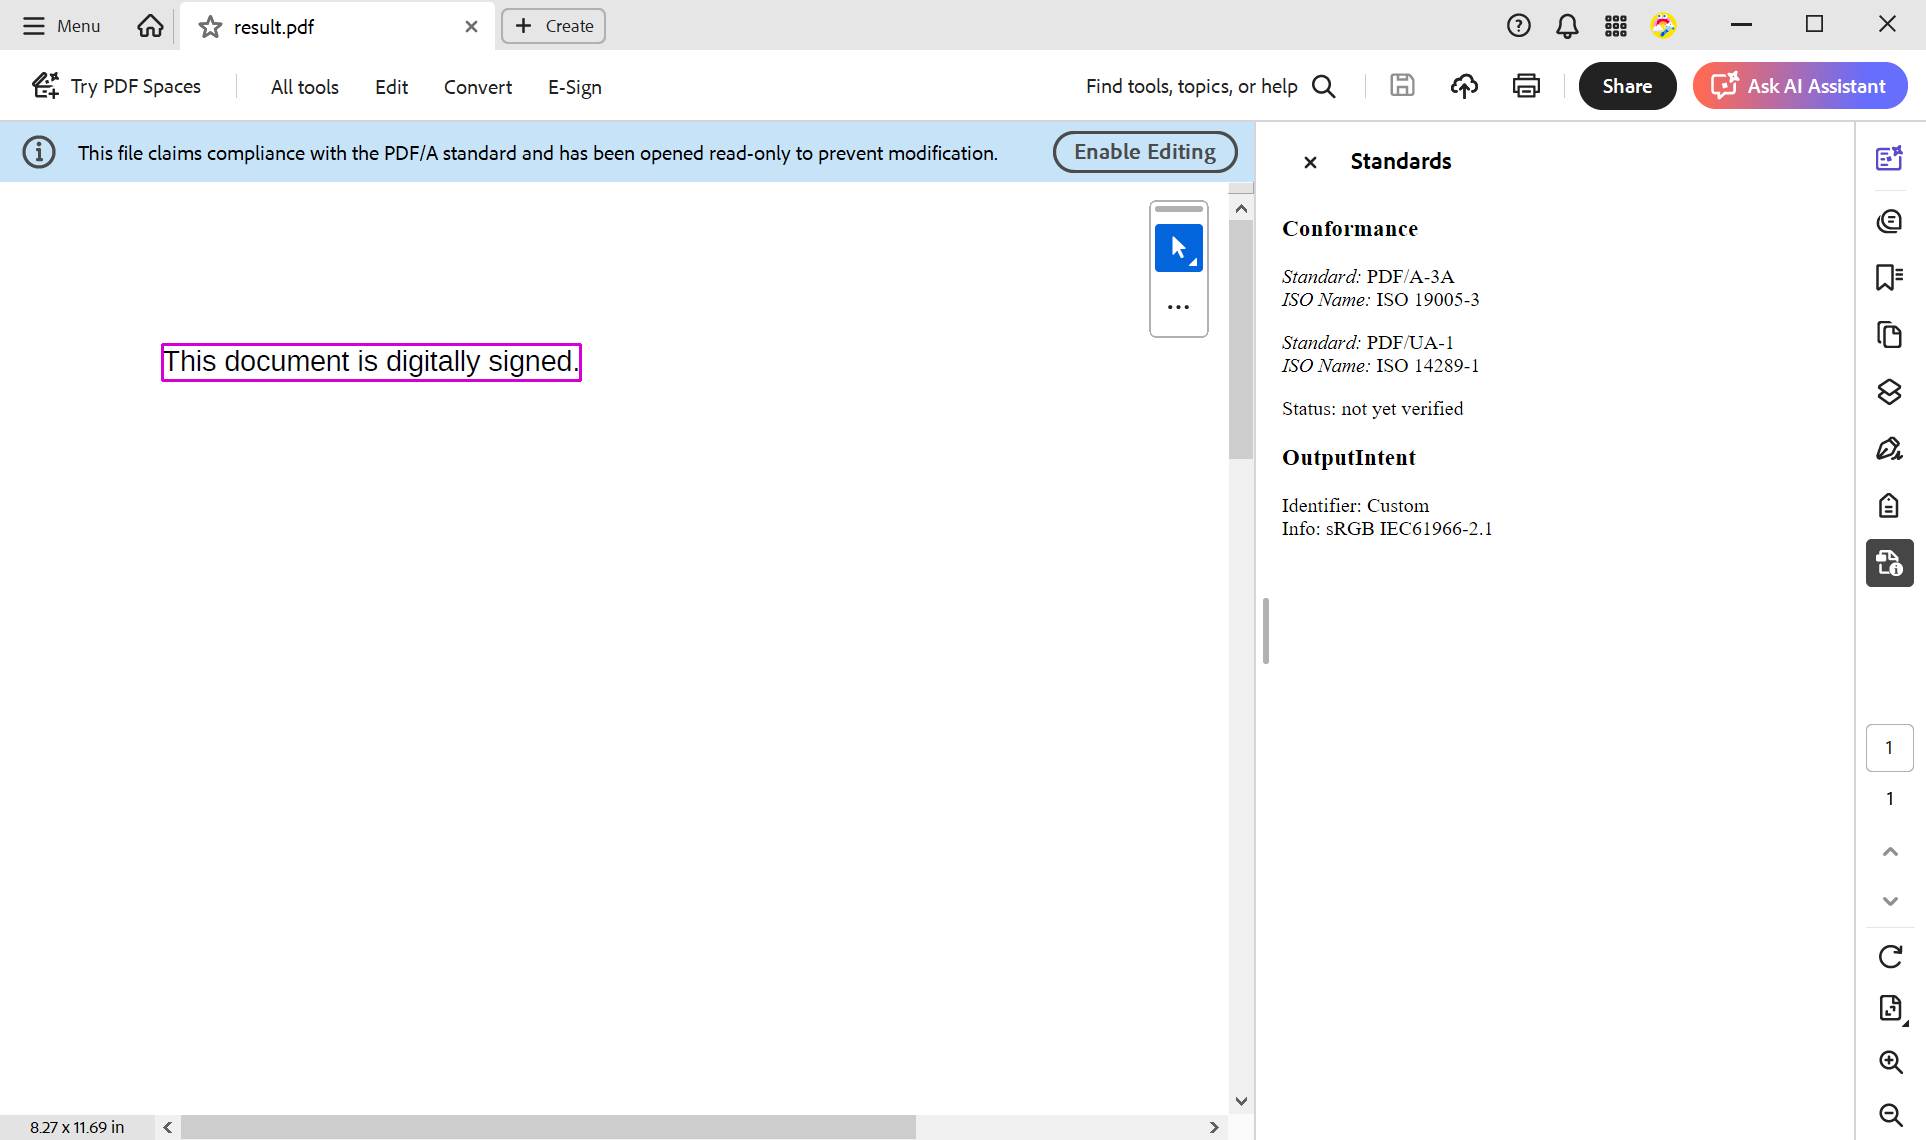1926x1140 pixels.
Task: Open more tools via three-dot menu
Action: coord(1179,306)
